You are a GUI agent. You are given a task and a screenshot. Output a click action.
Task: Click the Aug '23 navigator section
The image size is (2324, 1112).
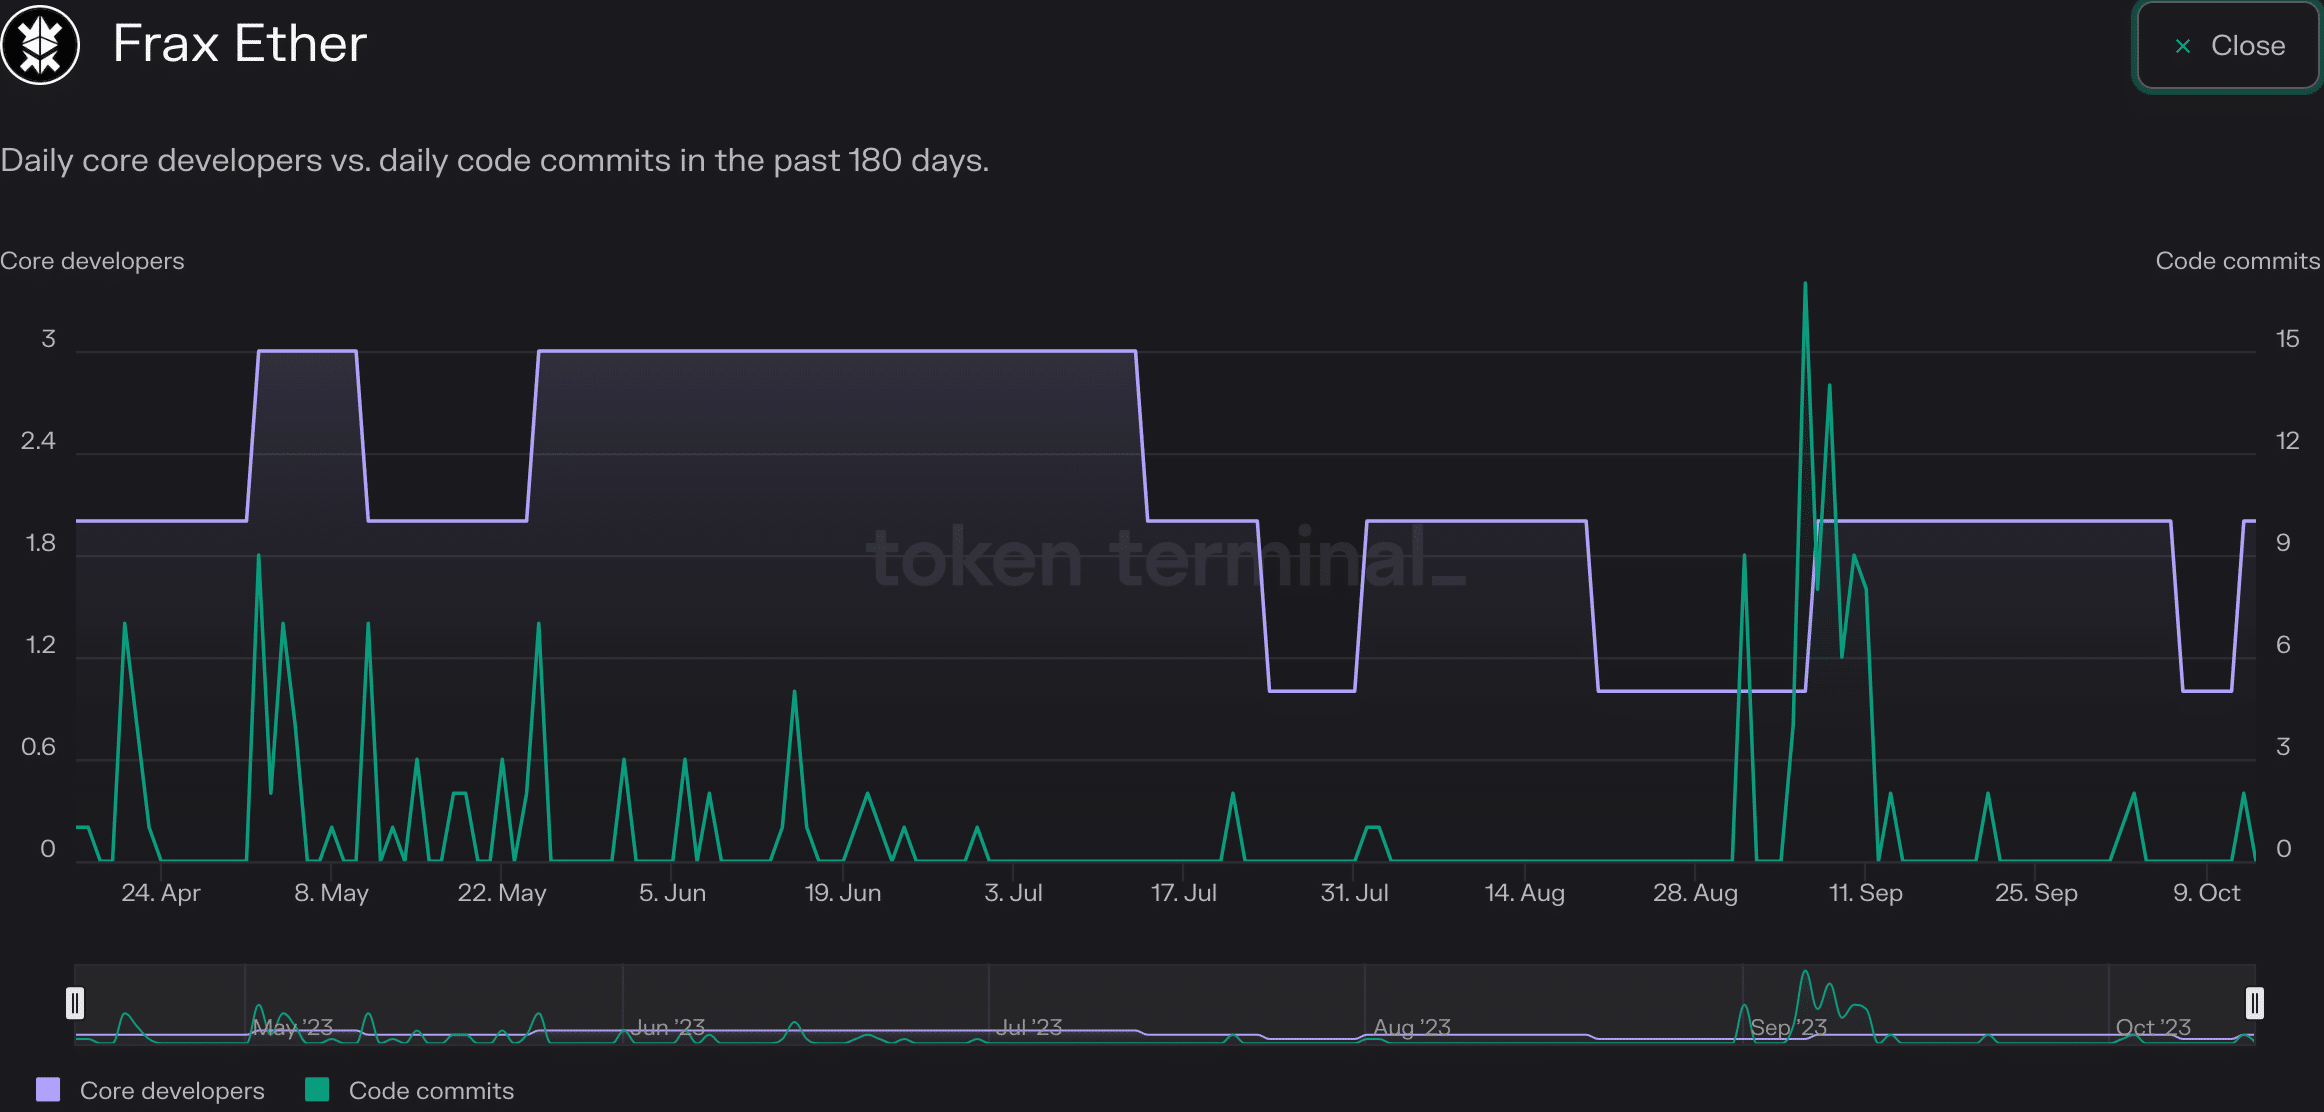(x=1553, y=1004)
